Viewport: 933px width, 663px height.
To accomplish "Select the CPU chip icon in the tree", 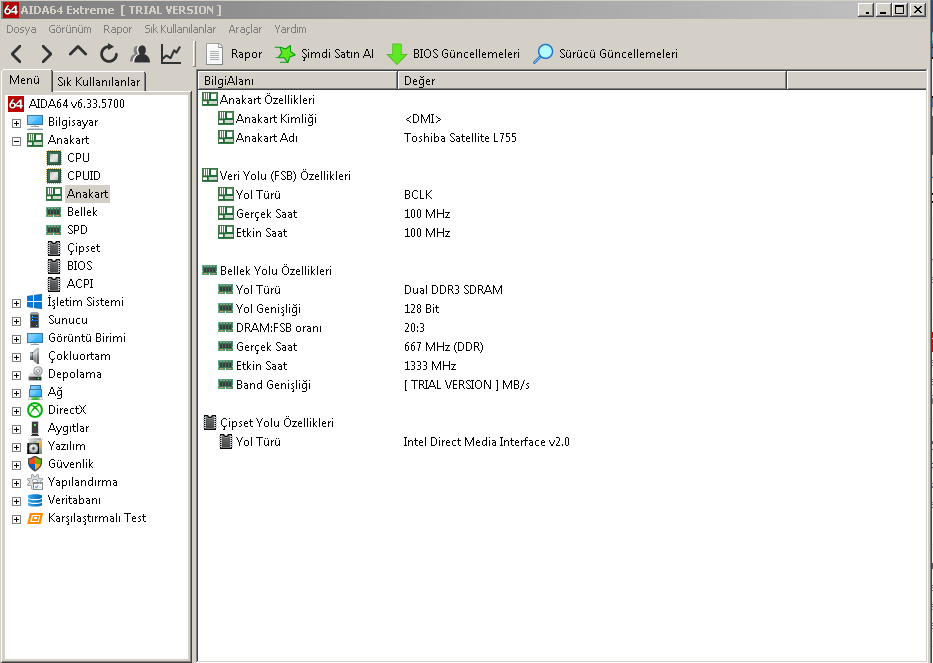I will (x=54, y=158).
